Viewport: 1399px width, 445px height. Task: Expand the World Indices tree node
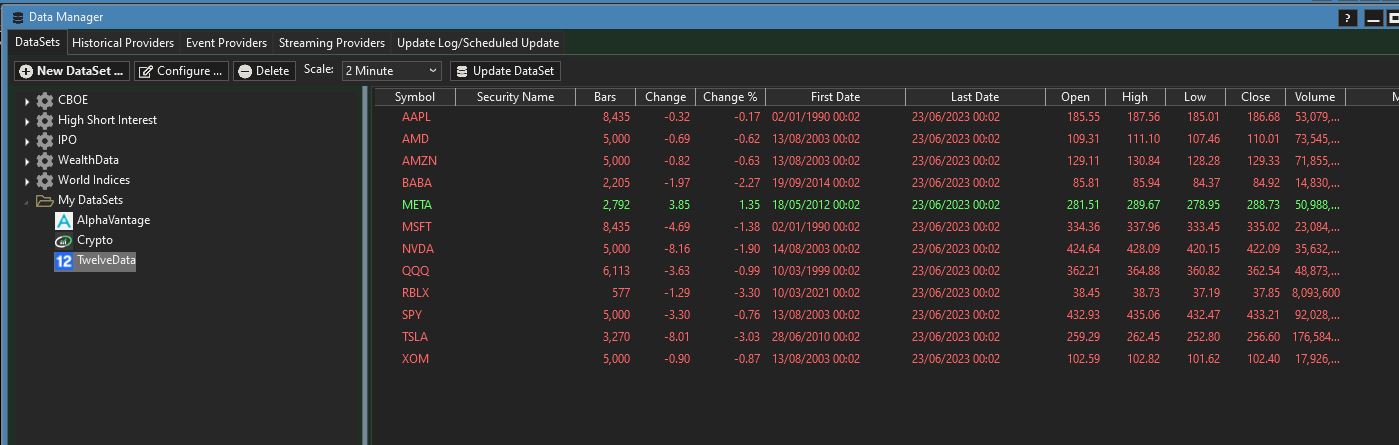[x=27, y=181]
